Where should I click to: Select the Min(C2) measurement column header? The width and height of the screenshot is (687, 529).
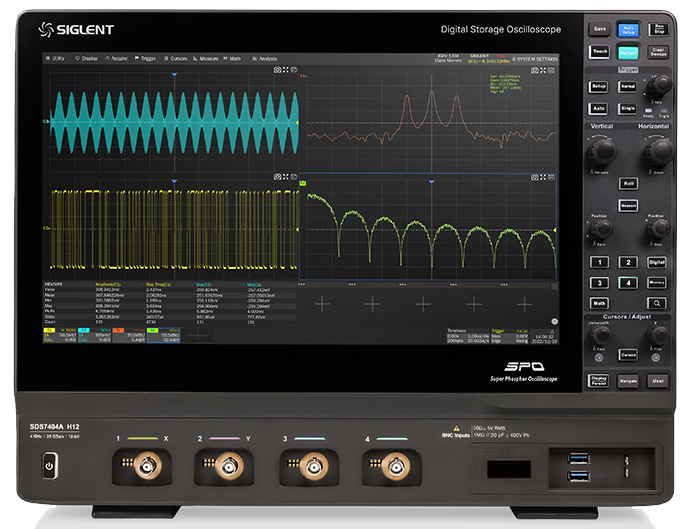[x=254, y=284]
